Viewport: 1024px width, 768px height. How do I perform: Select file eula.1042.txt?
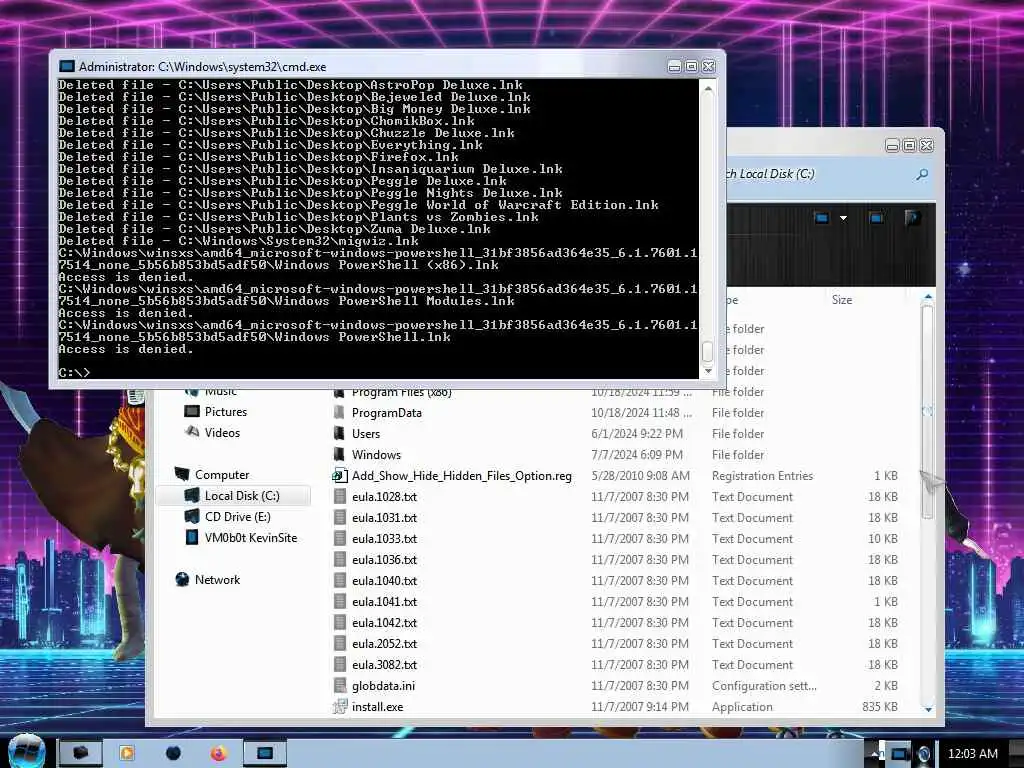(384, 622)
